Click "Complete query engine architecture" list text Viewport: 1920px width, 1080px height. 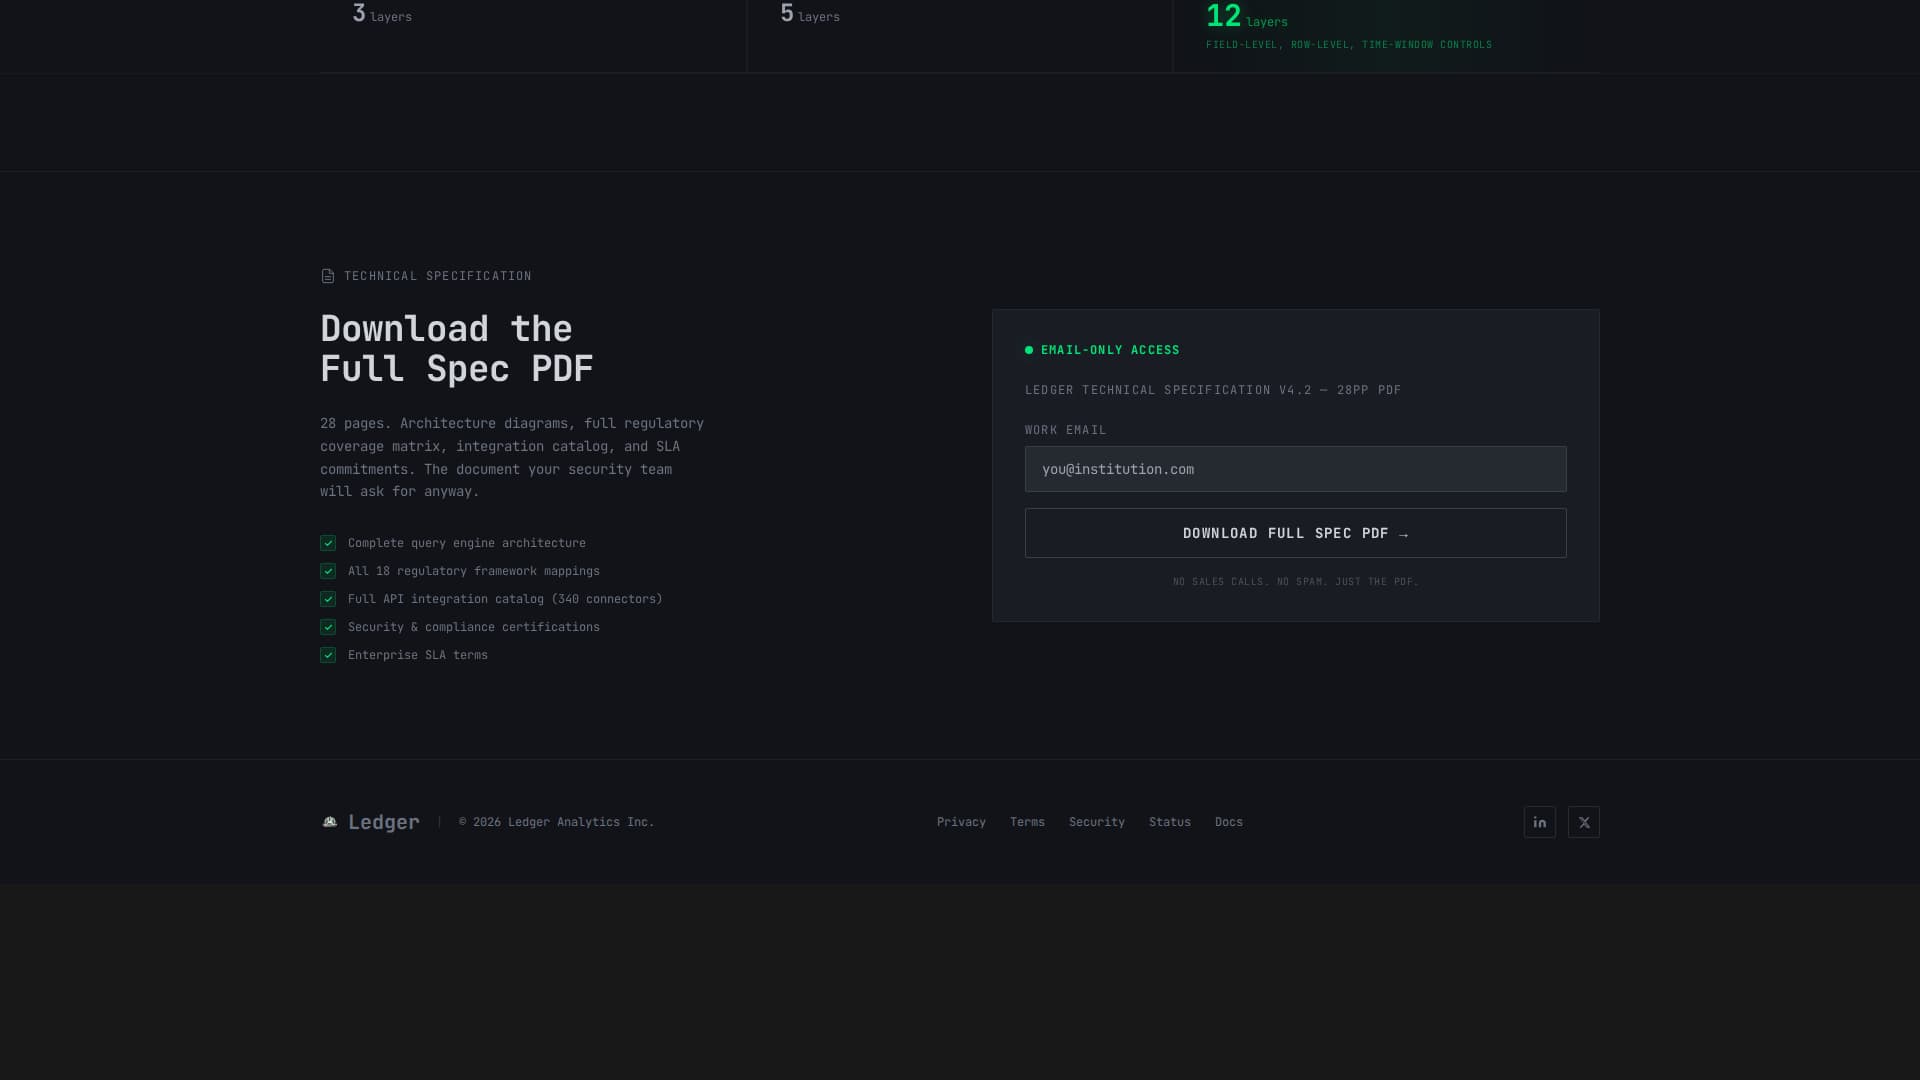(467, 543)
